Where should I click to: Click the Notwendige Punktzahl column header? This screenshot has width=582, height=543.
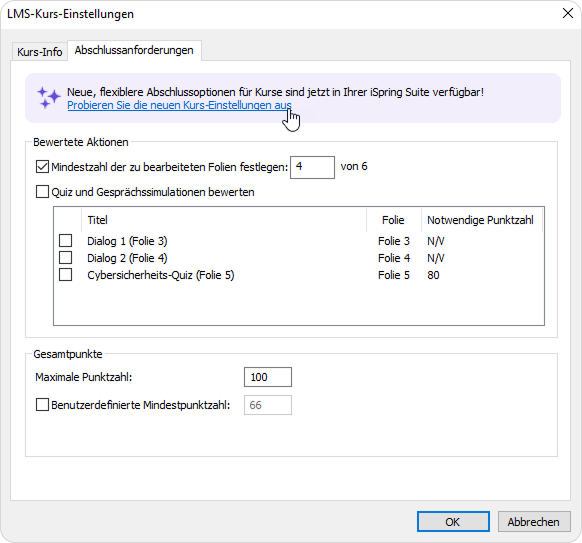[481, 220]
